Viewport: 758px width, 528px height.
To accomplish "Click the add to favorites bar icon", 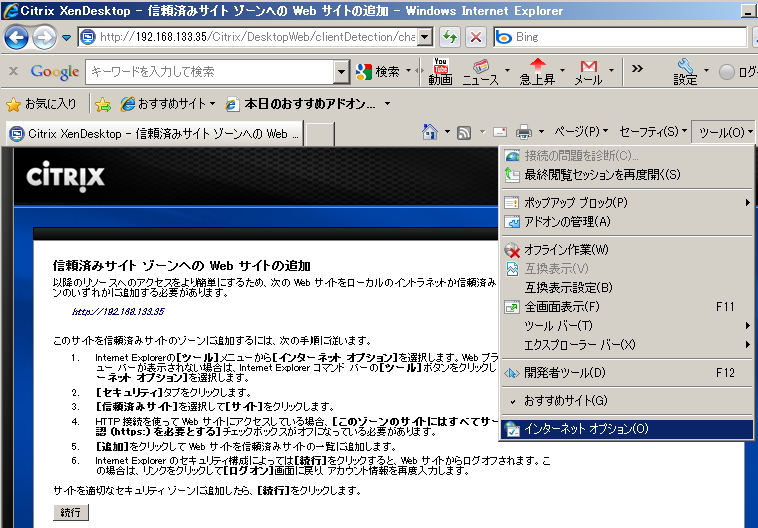I will [x=103, y=104].
